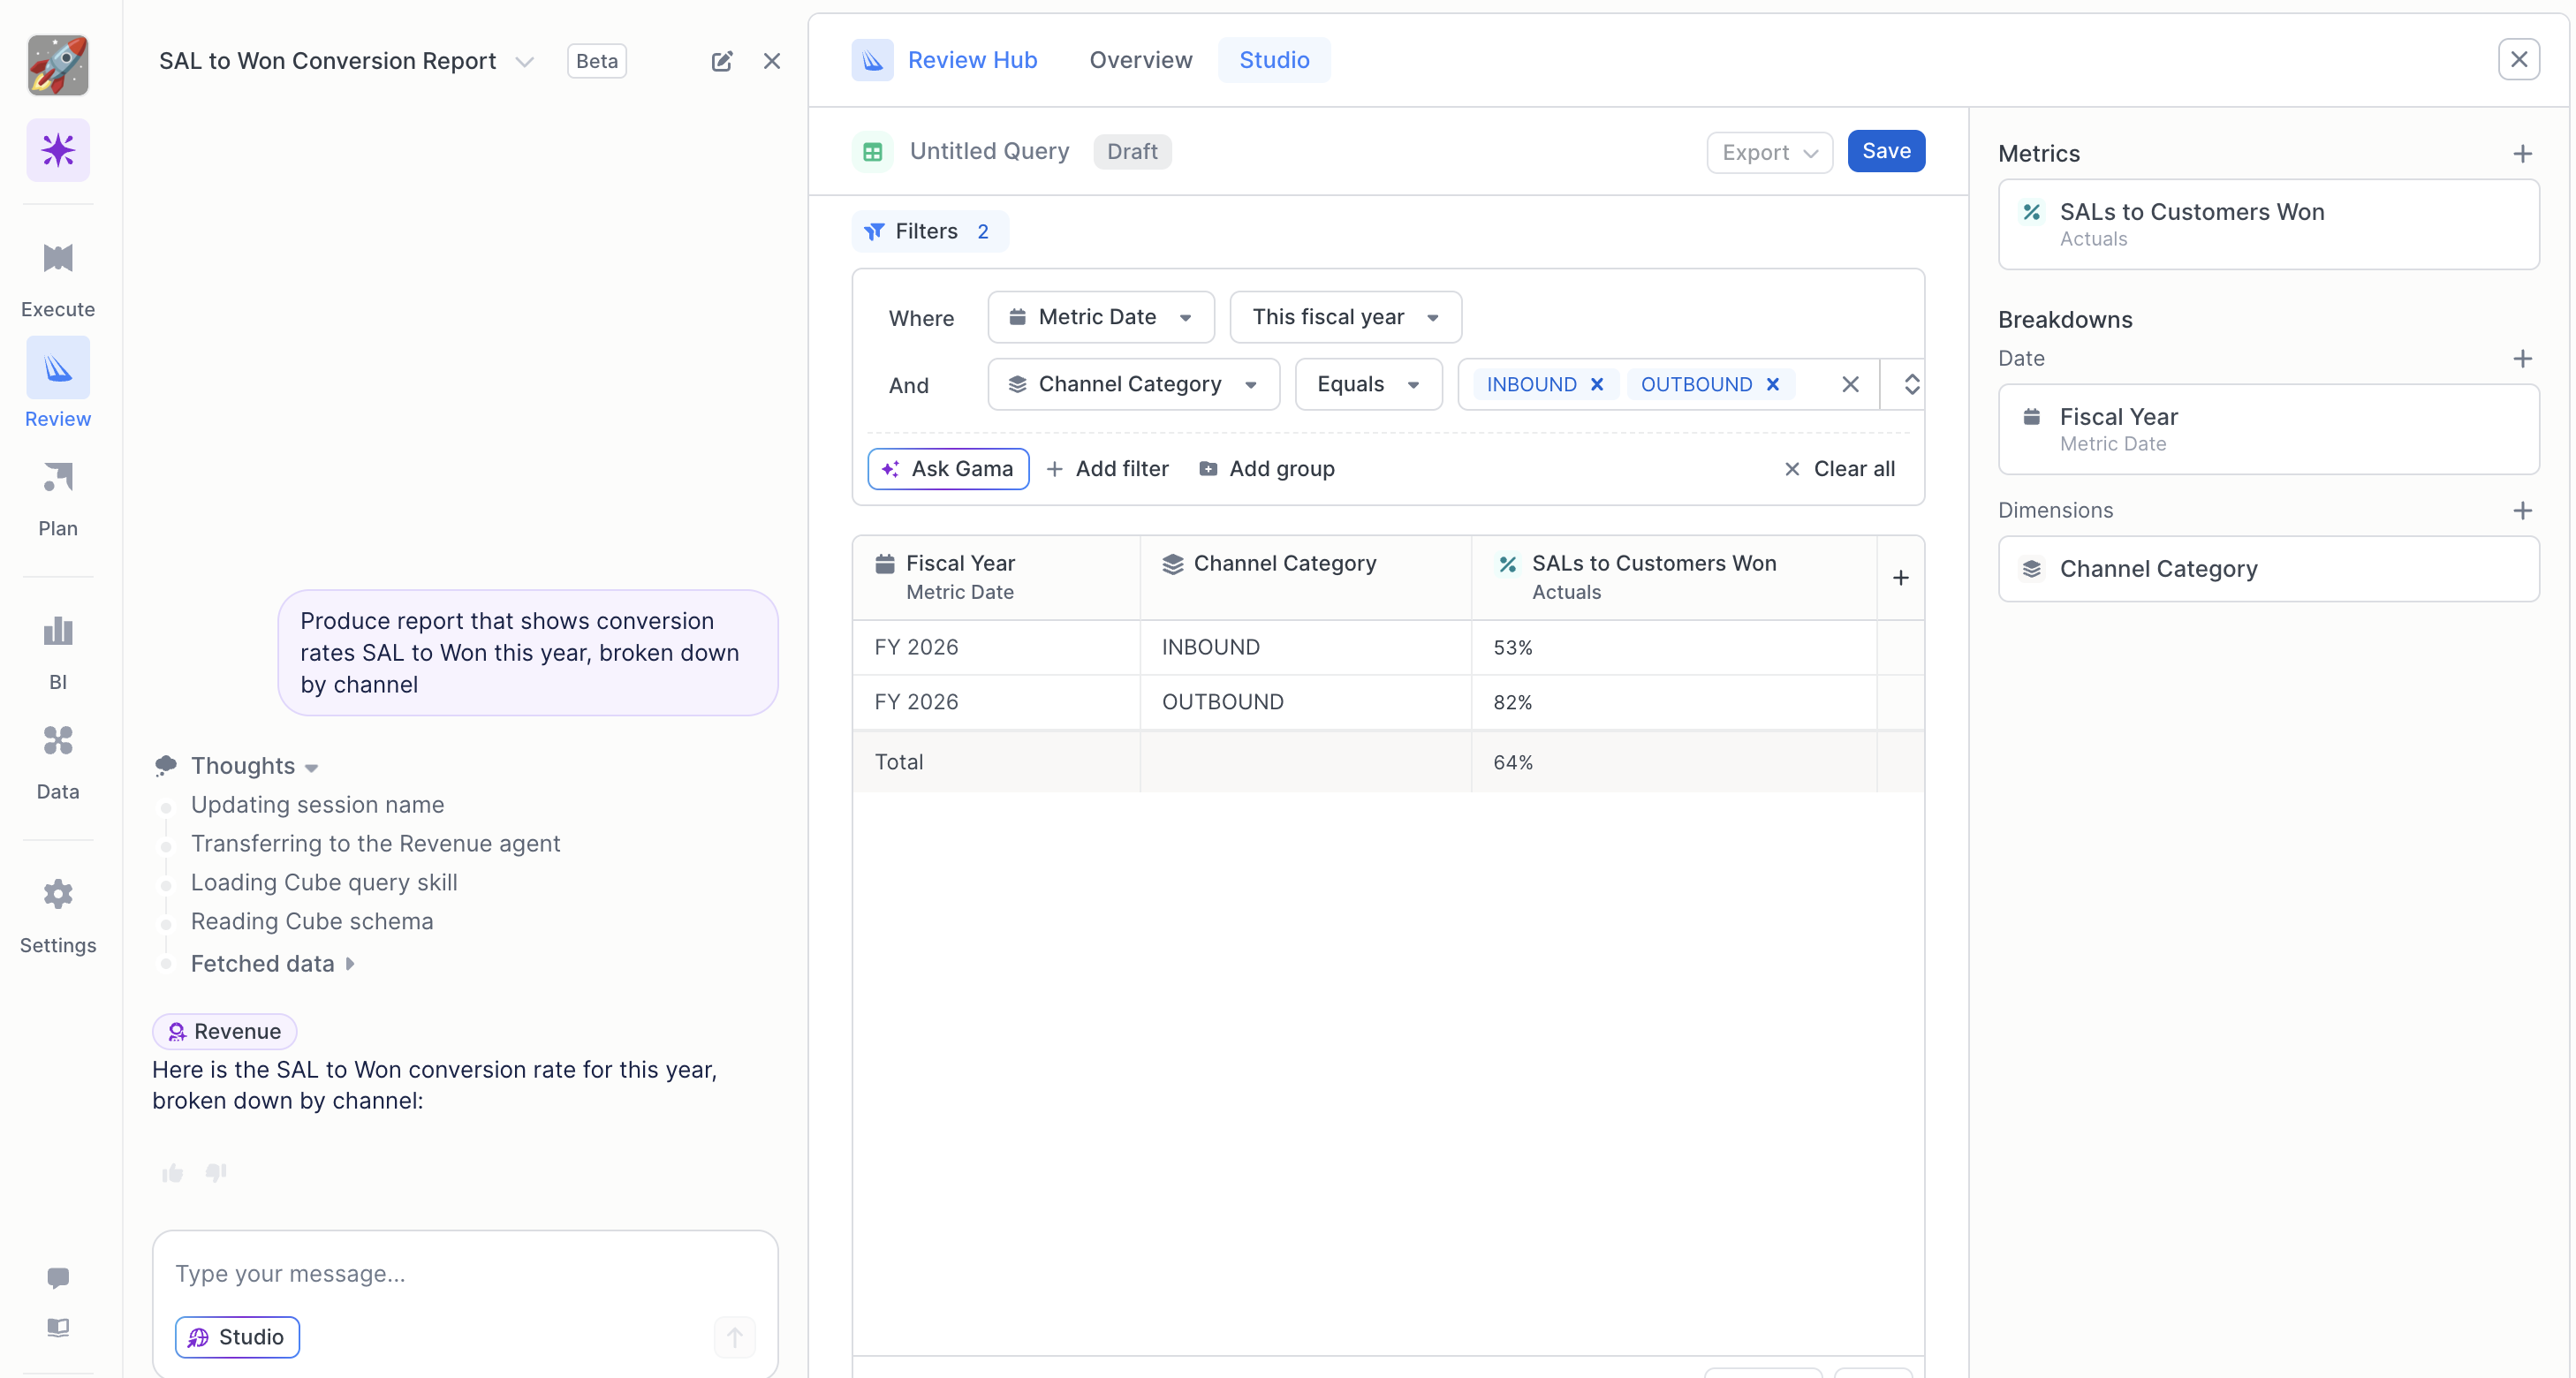
Task: Click the edit session pencil icon
Action: tap(722, 61)
